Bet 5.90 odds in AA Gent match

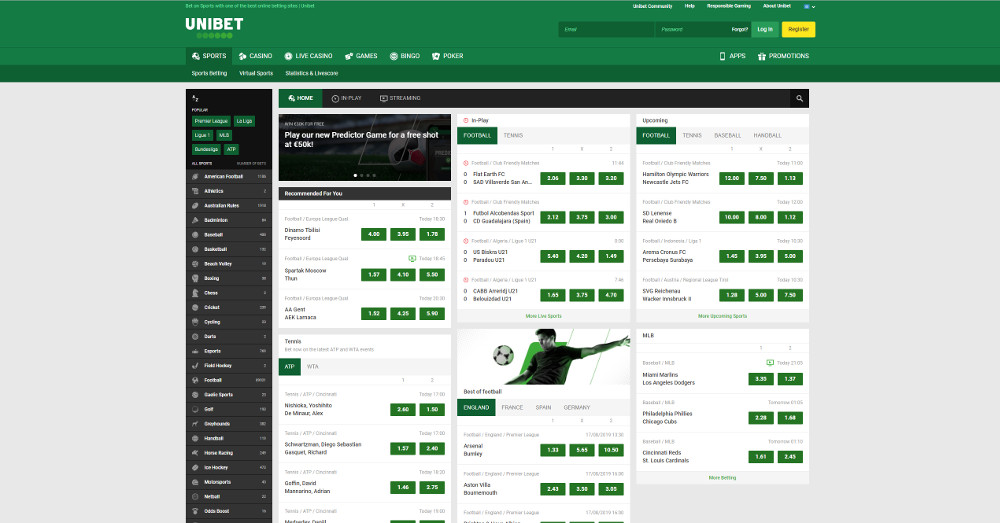432,313
